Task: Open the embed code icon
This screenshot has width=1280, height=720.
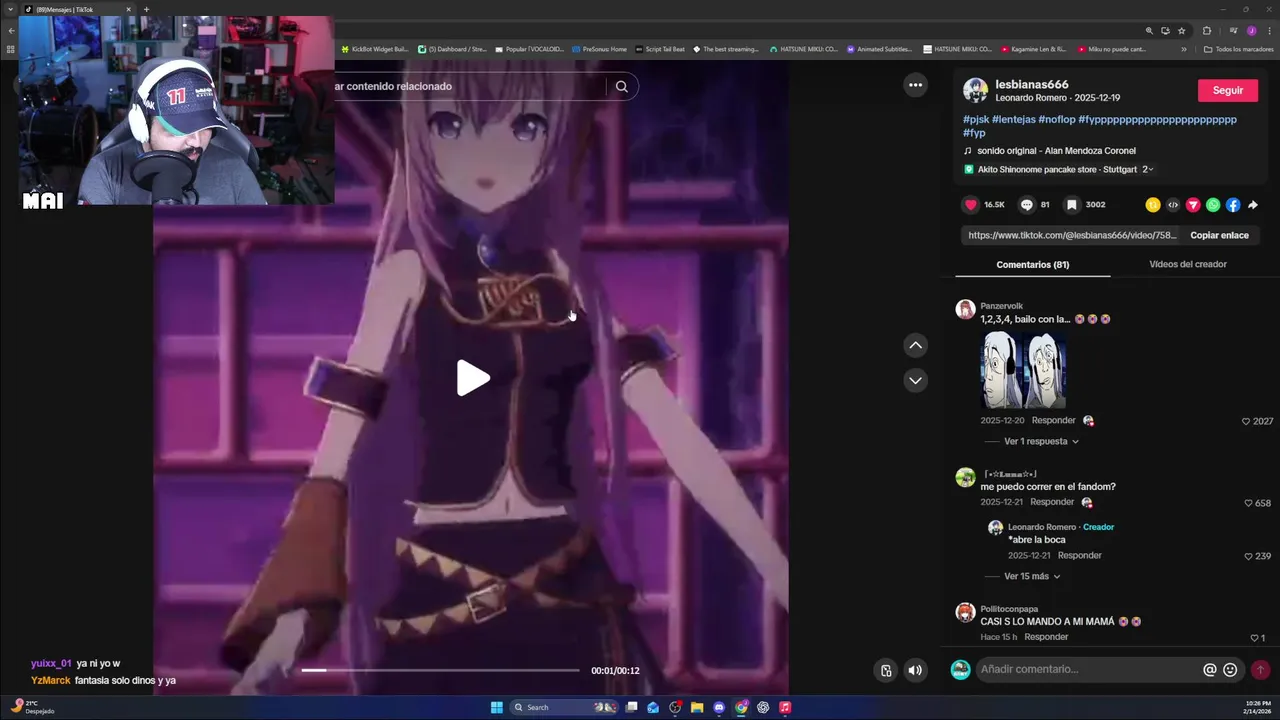Action: pos(1173,205)
